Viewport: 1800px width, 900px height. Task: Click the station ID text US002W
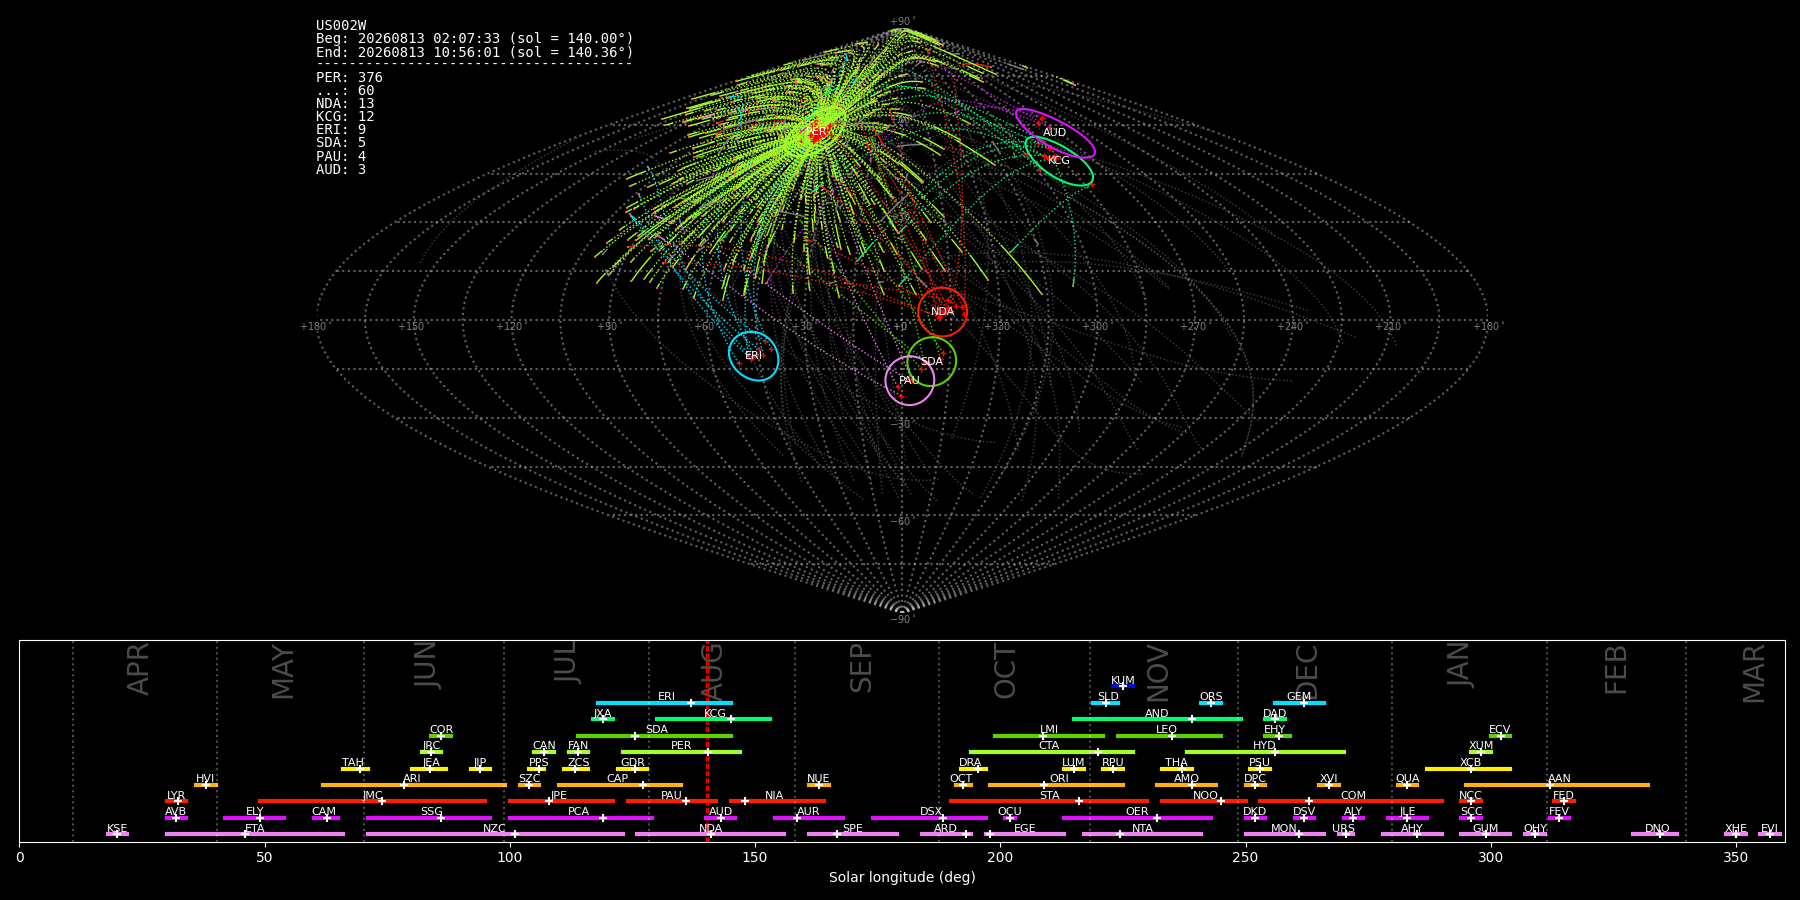pyautogui.click(x=341, y=26)
